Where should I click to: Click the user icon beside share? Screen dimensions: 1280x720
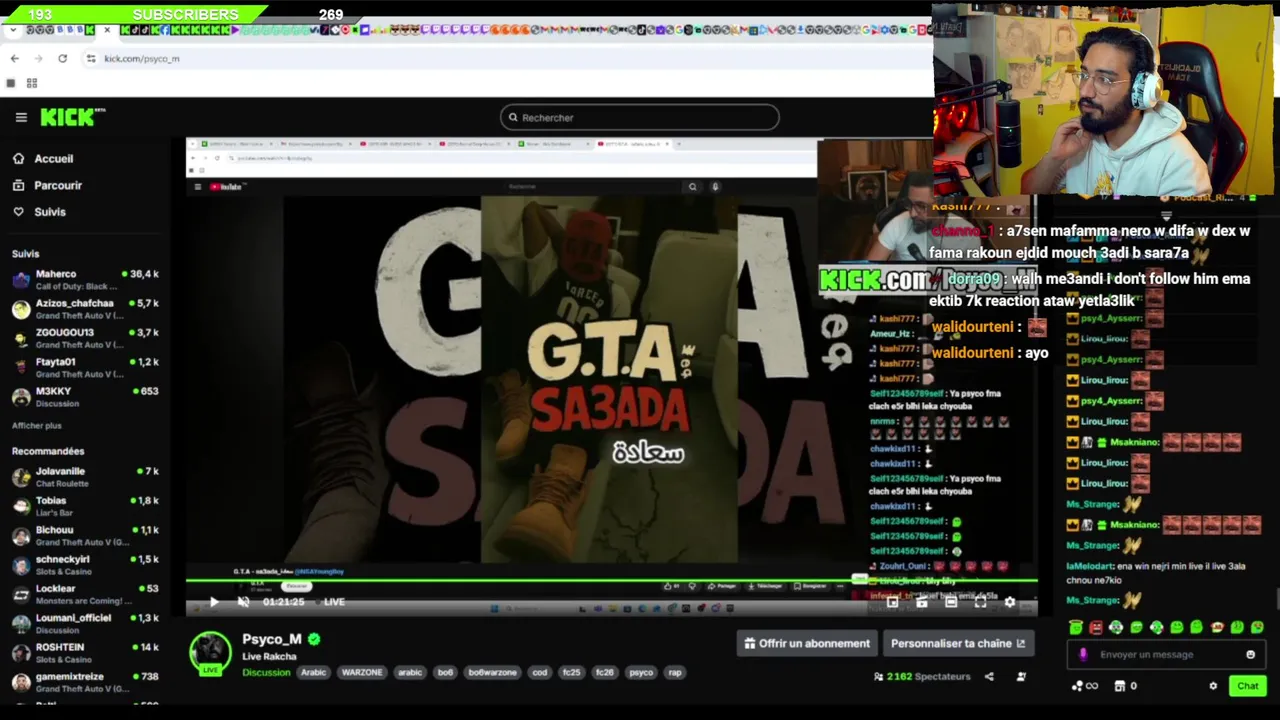pyautogui.click(x=1021, y=677)
